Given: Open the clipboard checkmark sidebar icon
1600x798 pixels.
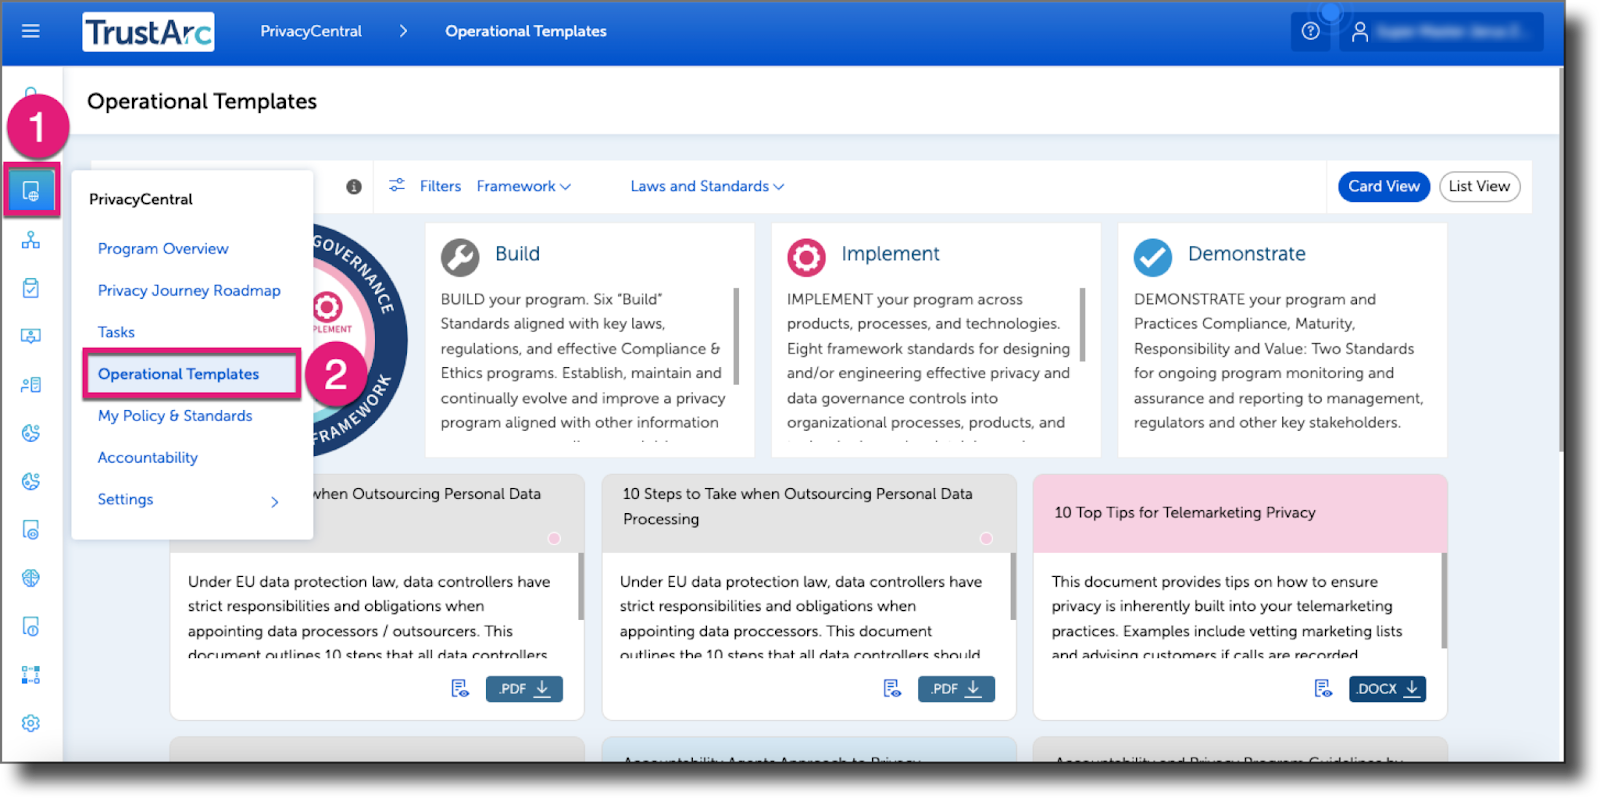Looking at the screenshot, I should pyautogui.click(x=31, y=288).
